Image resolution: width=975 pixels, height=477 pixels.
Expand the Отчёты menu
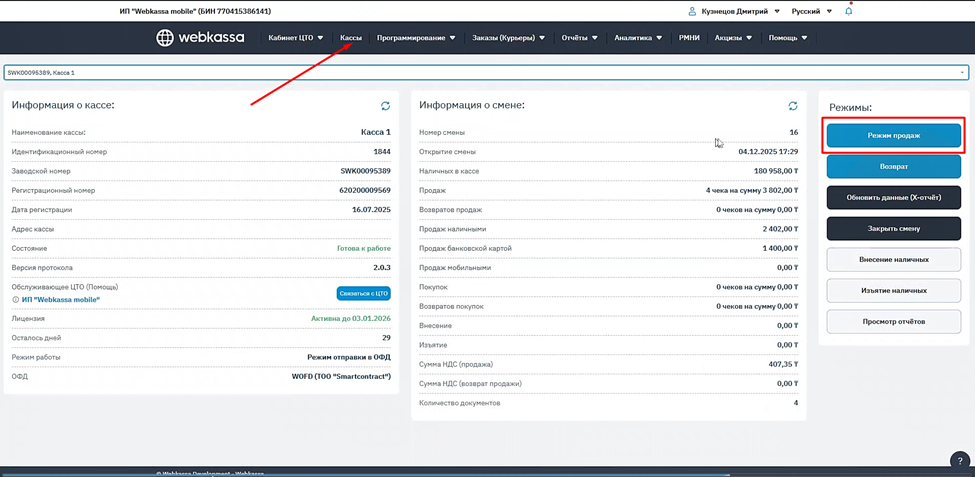[580, 38]
